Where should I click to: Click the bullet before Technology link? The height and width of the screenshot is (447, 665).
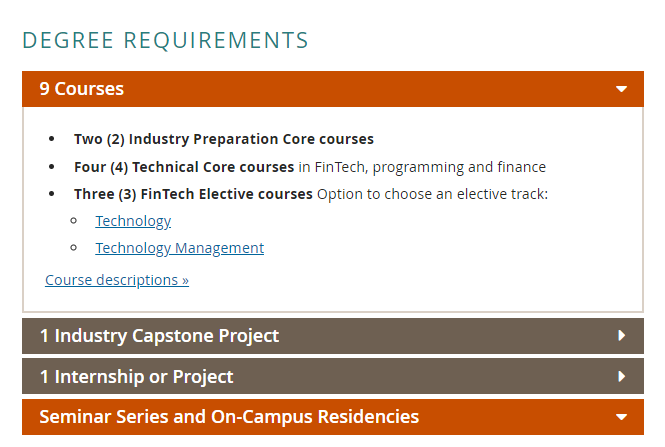tap(73, 221)
